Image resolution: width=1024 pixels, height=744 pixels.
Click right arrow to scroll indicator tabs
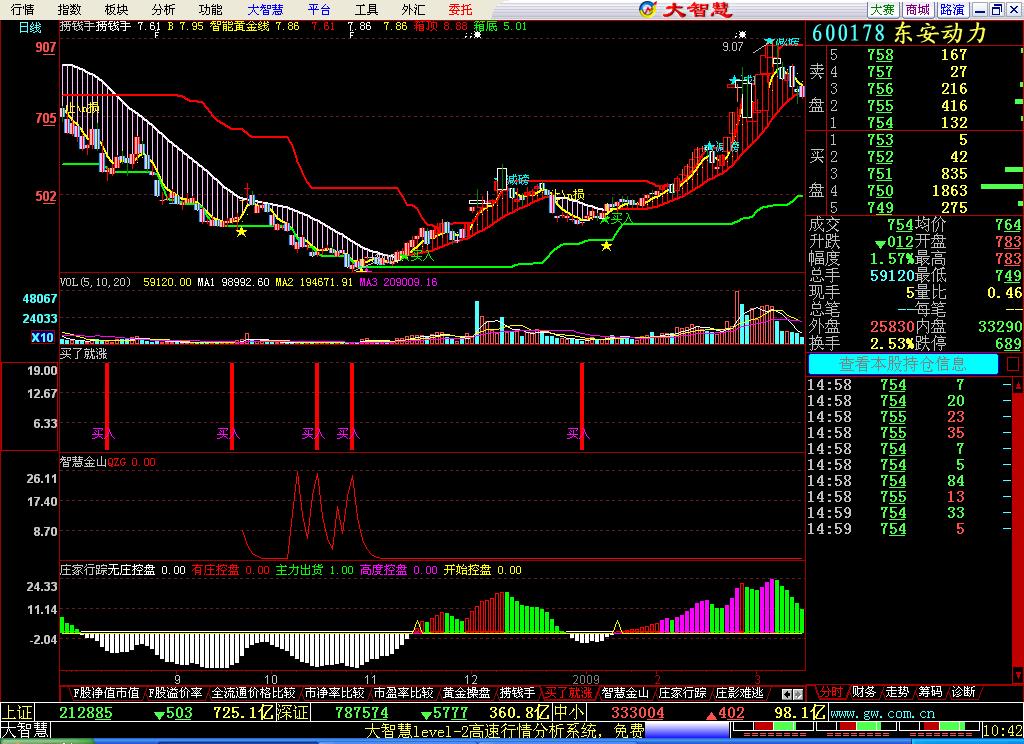click(798, 694)
